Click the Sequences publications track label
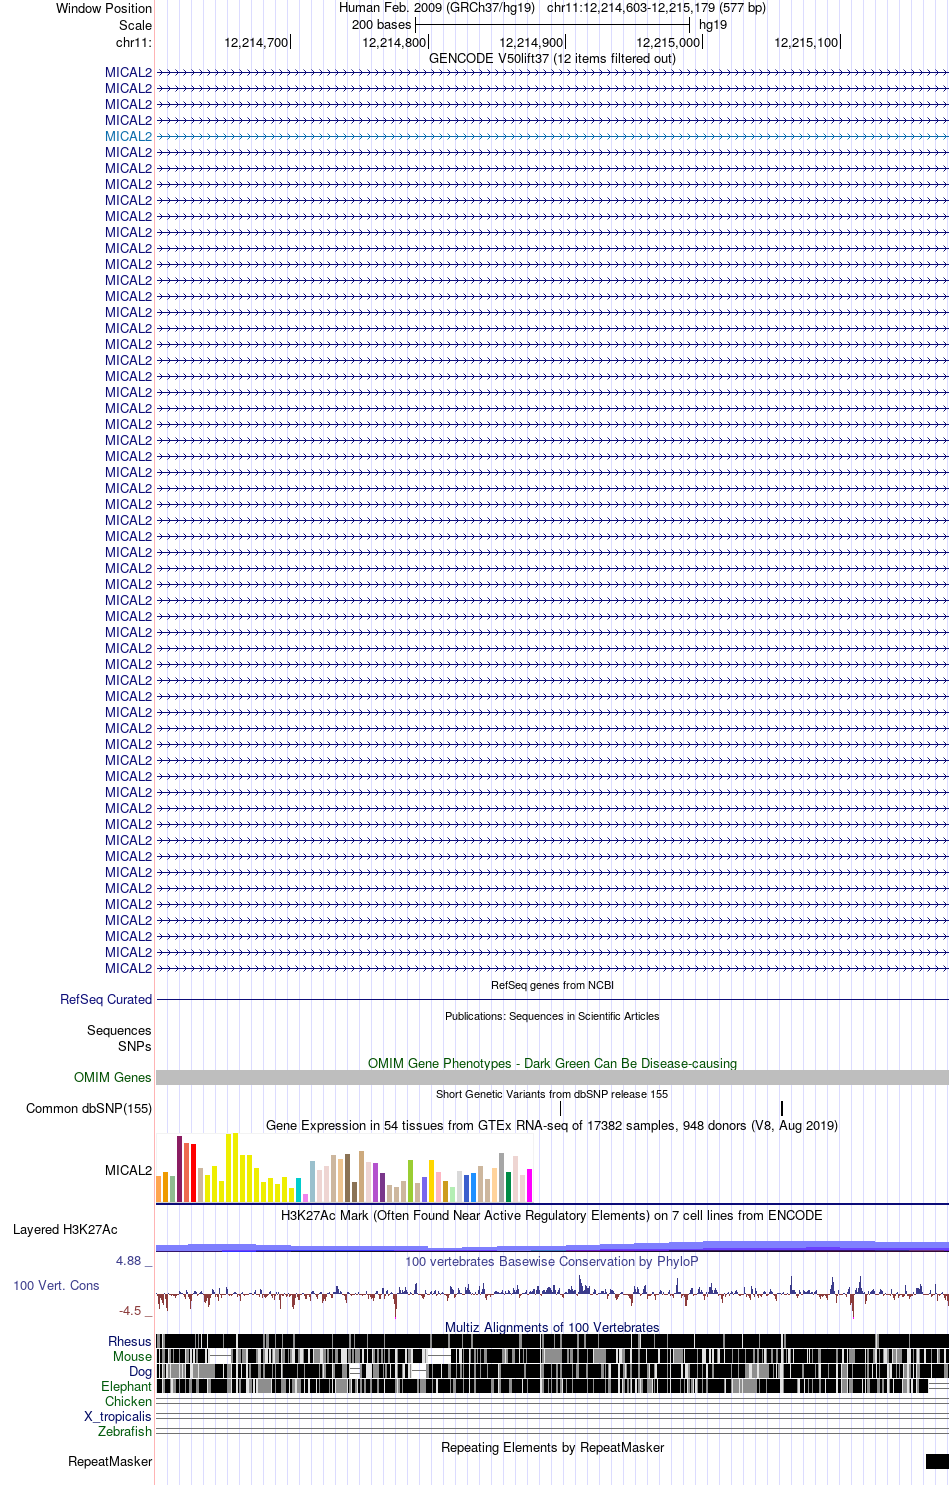950x1485 pixels. [119, 1030]
